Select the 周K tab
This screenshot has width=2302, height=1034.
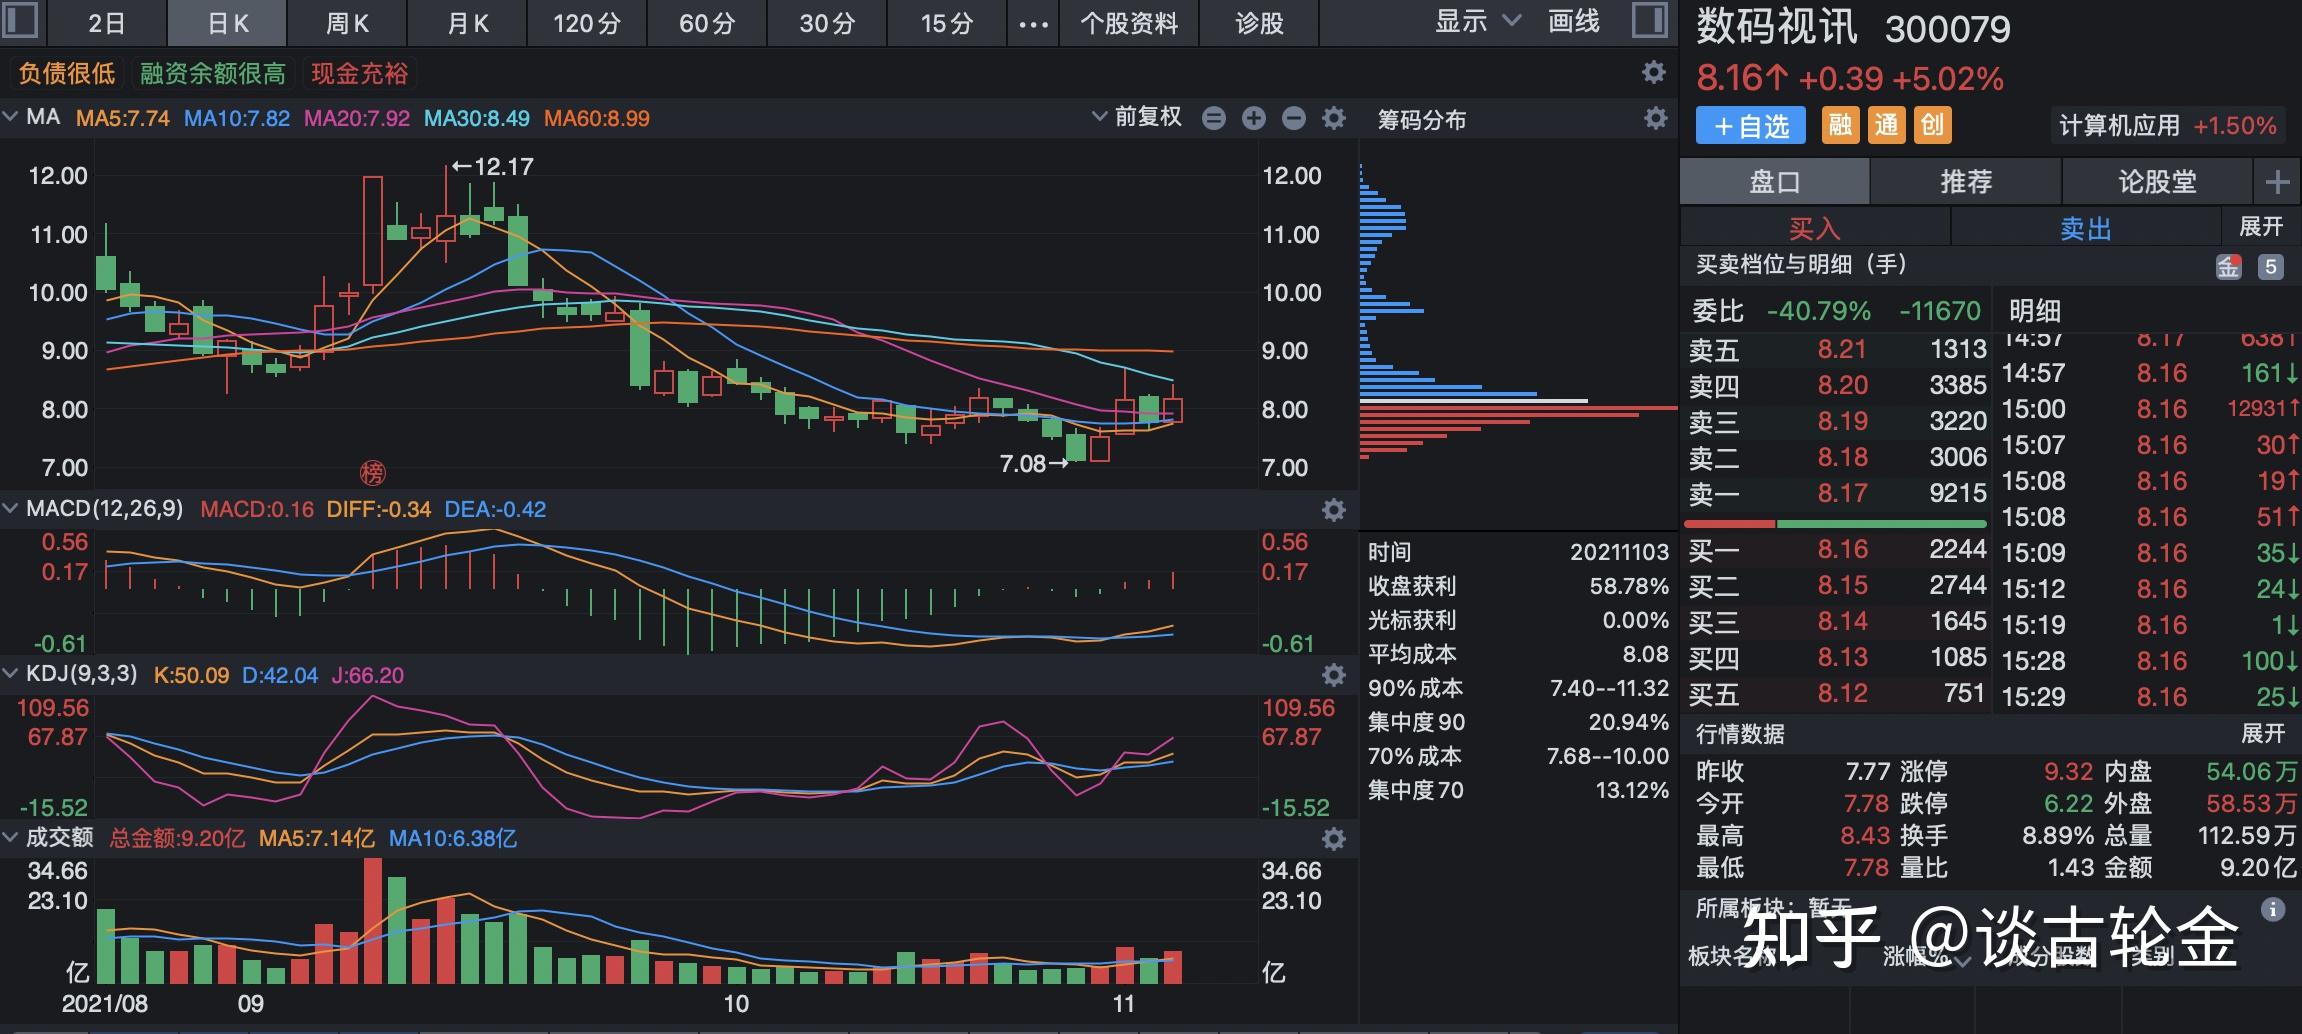tap(348, 23)
